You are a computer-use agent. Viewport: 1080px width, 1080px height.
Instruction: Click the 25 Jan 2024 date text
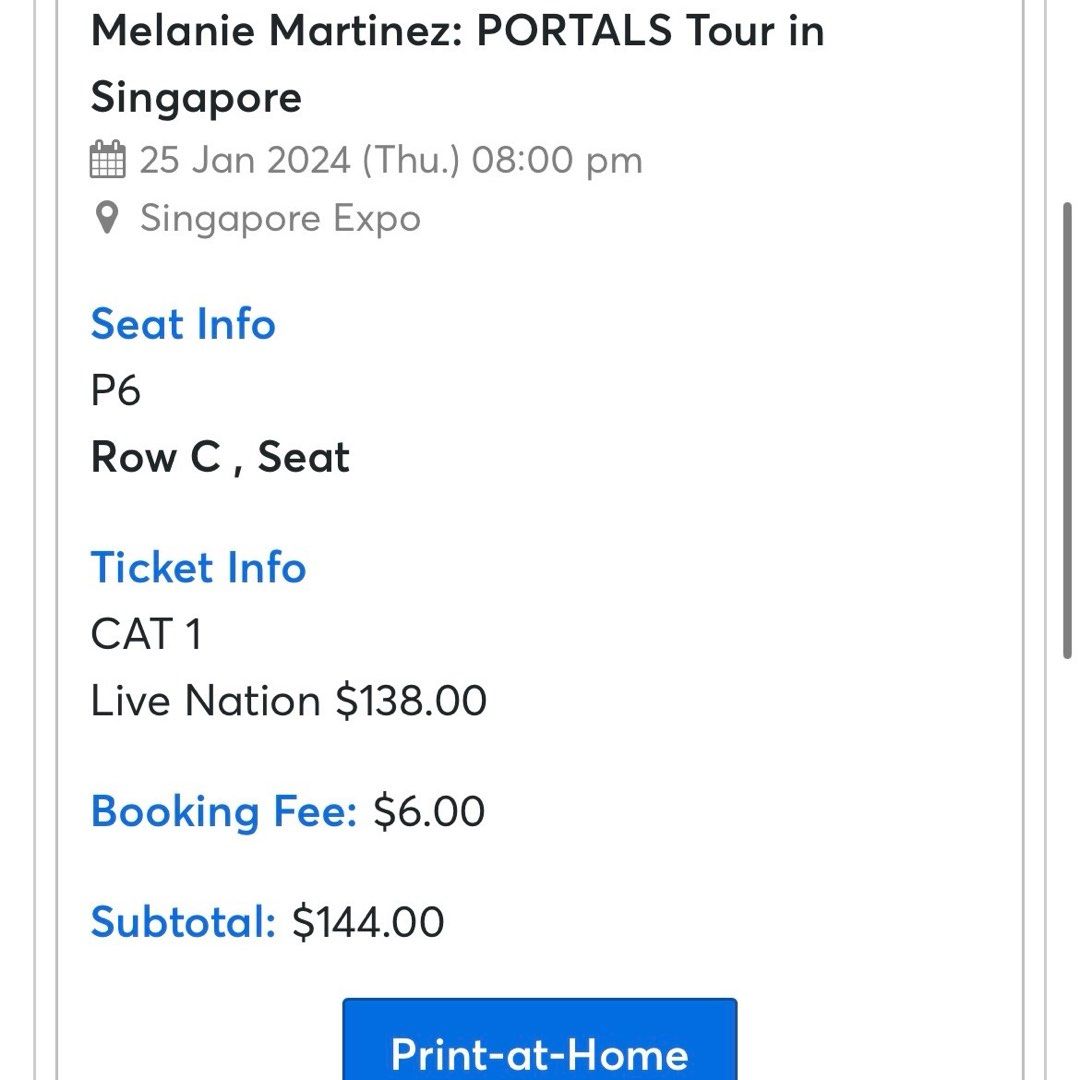tap(245, 160)
